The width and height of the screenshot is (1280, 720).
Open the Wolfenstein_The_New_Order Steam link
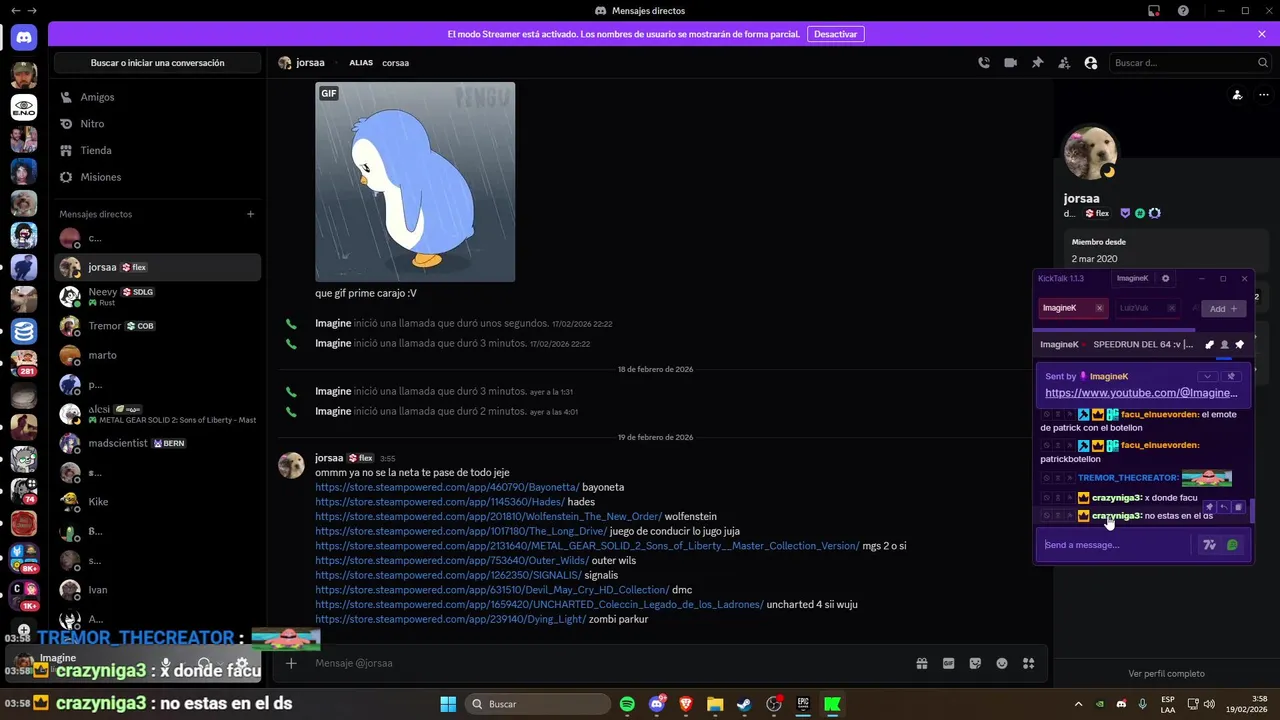[488, 516]
